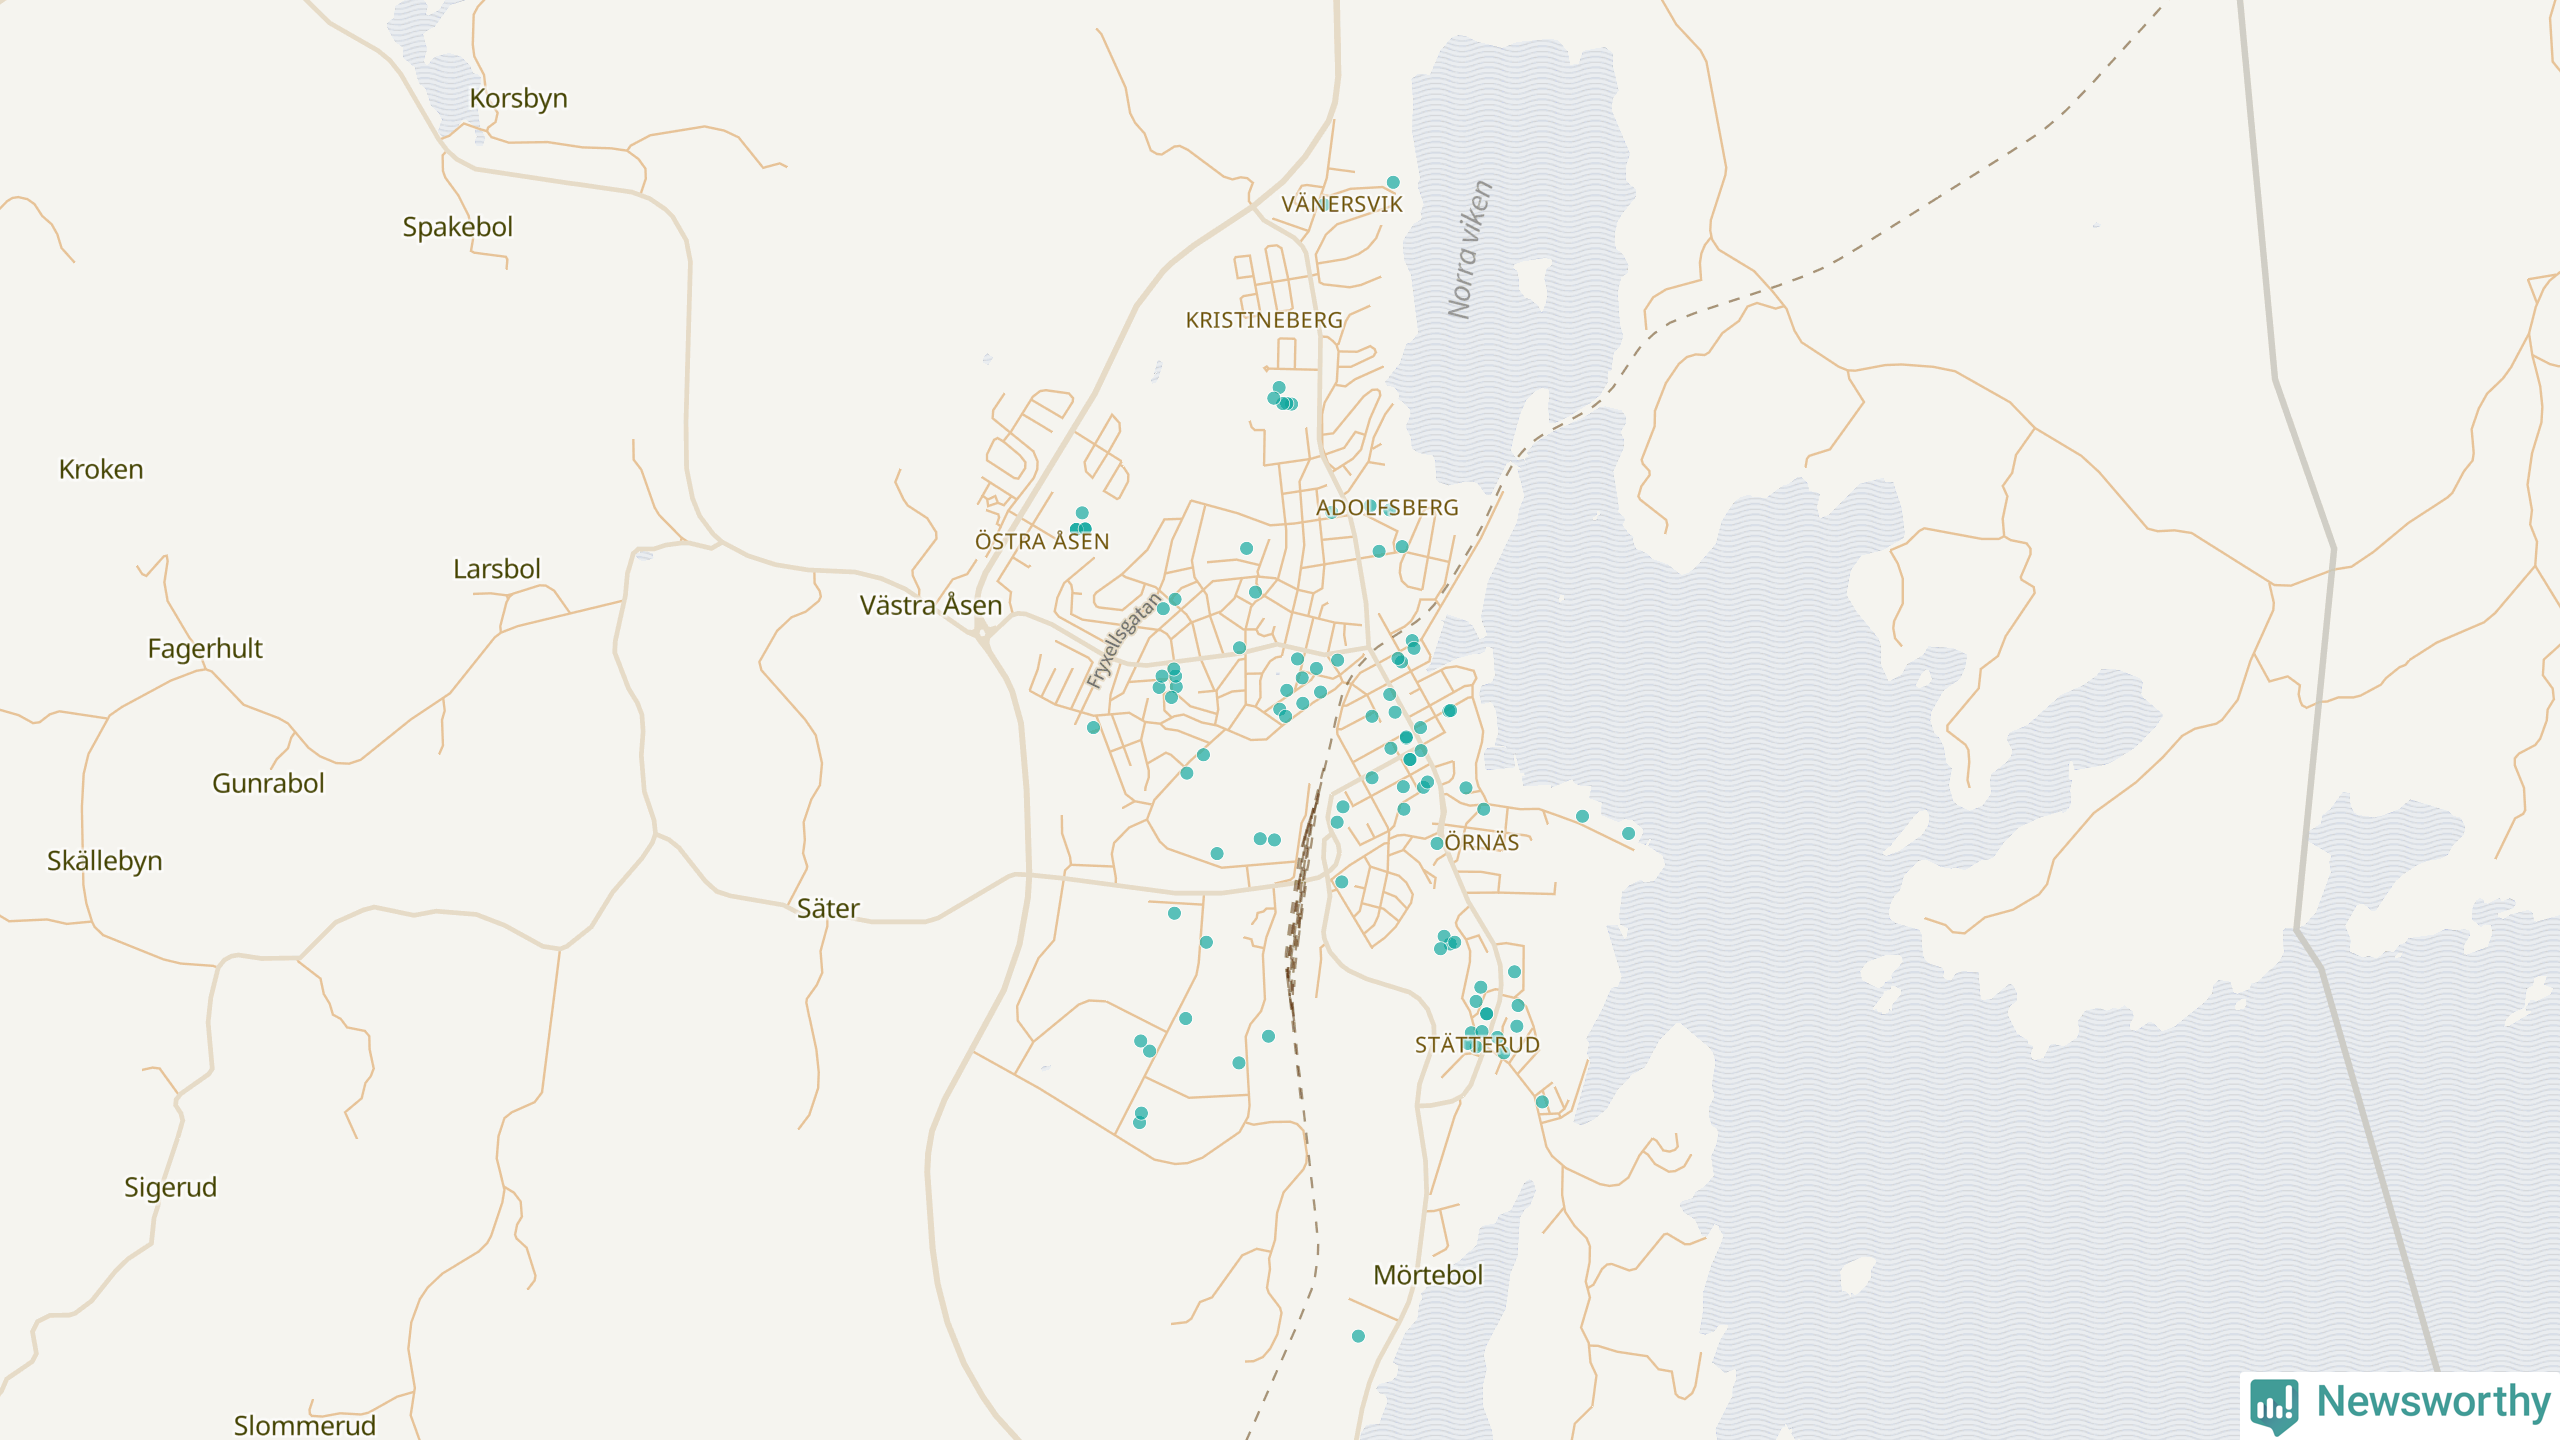The height and width of the screenshot is (1440, 2560).
Task: Click the Fryxellsgatan street label
Action: 1125,640
